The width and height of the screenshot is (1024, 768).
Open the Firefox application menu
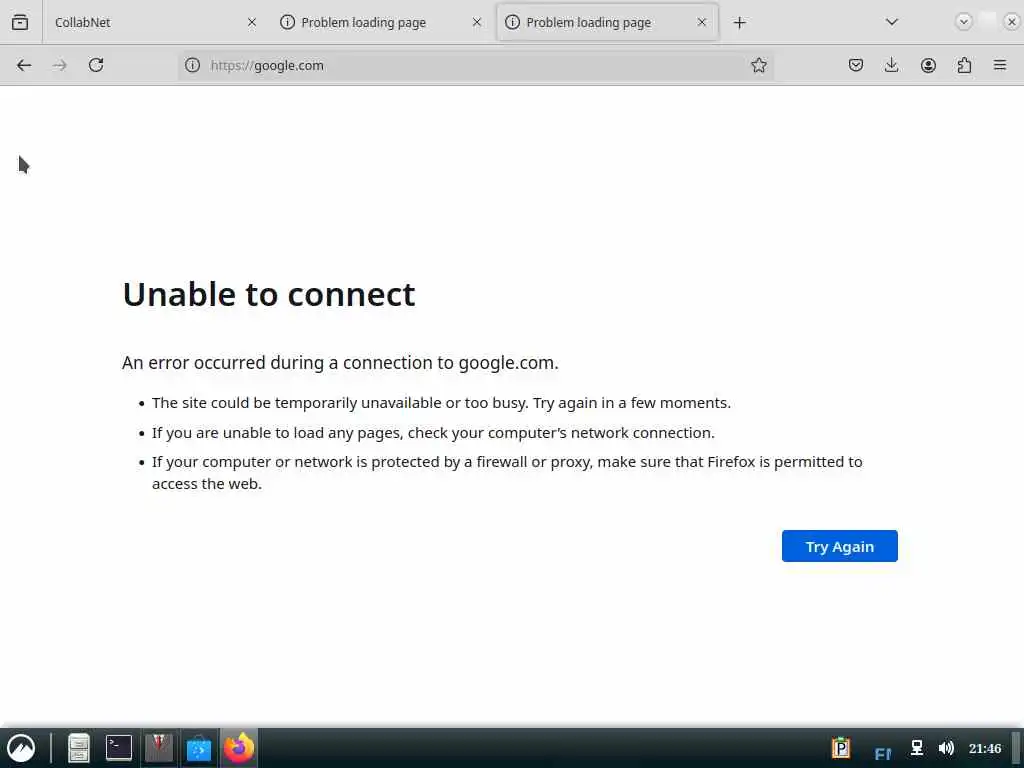coord(1000,65)
